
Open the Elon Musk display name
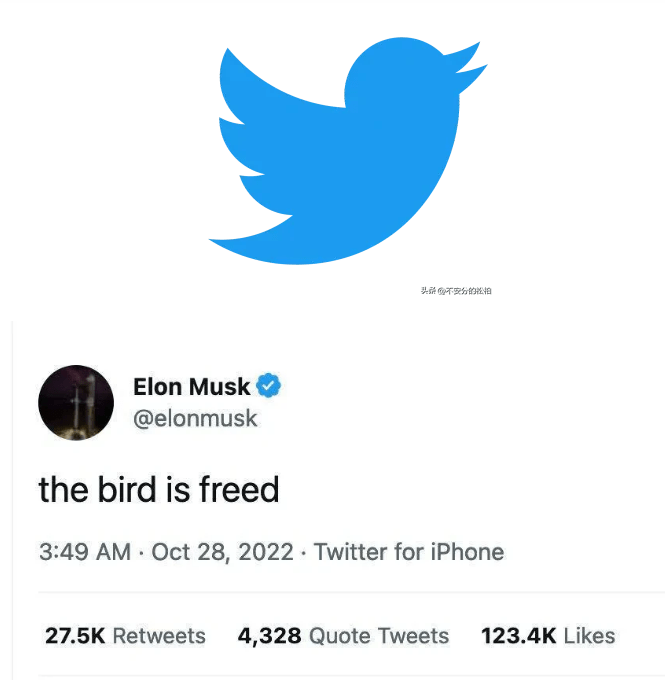click(191, 386)
